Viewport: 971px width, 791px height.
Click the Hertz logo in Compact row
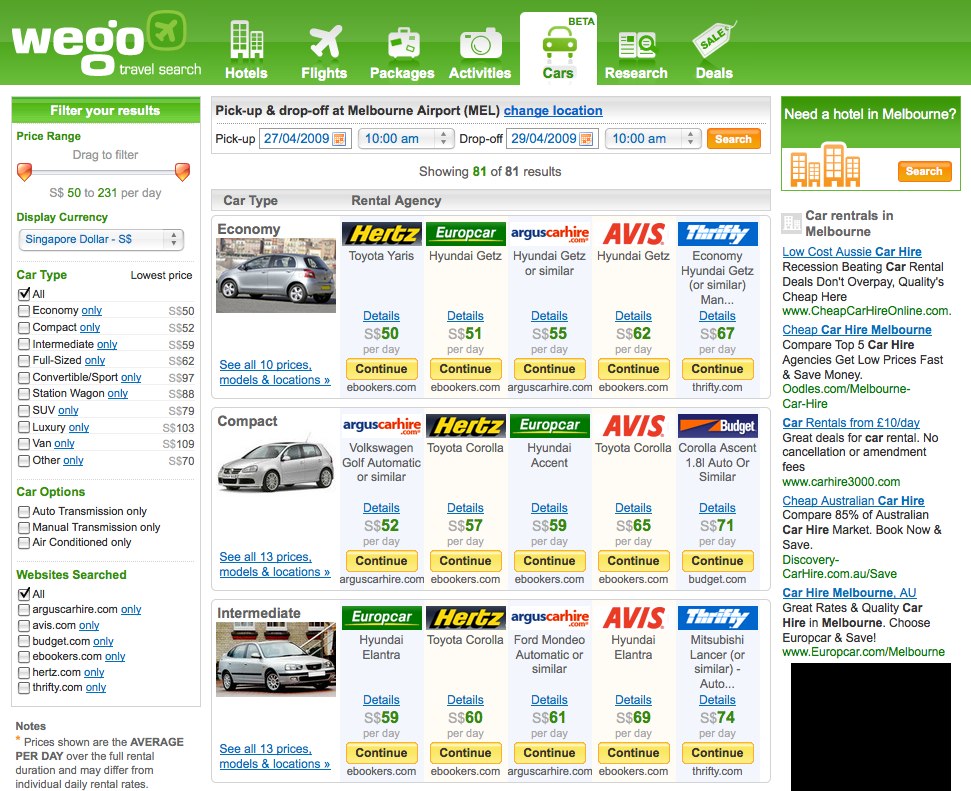(x=466, y=426)
